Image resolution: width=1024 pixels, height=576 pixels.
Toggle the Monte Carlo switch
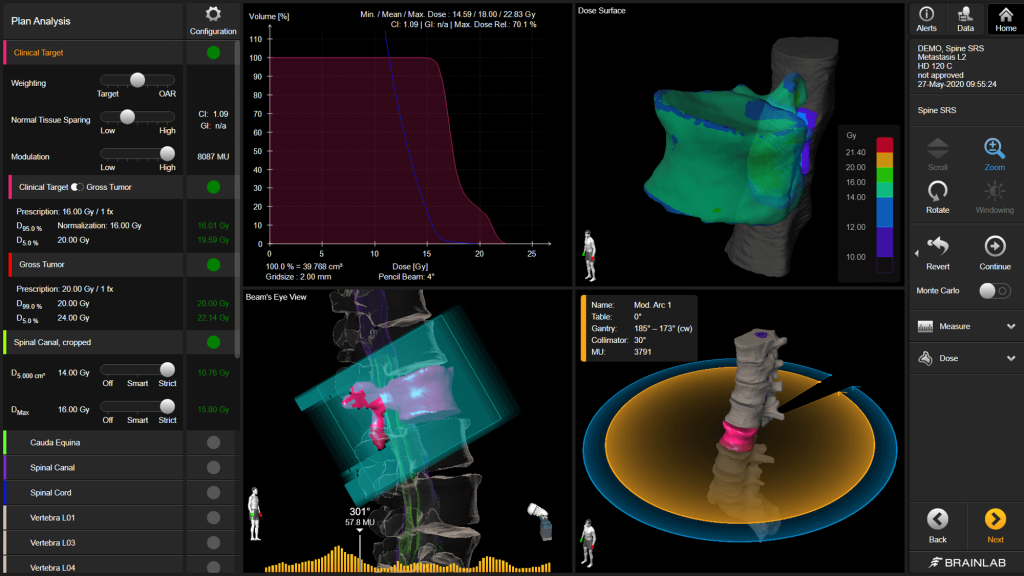pos(991,290)
